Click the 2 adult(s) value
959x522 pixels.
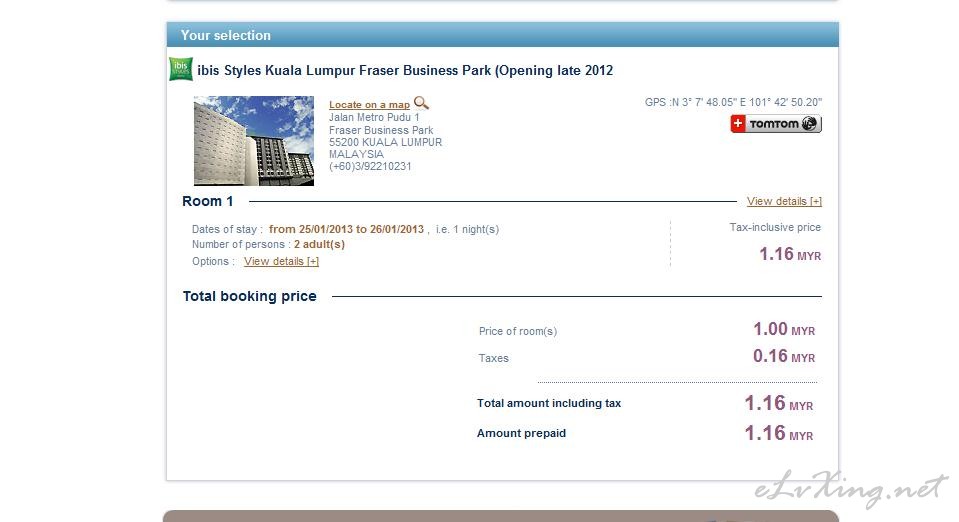coord(319,244)
